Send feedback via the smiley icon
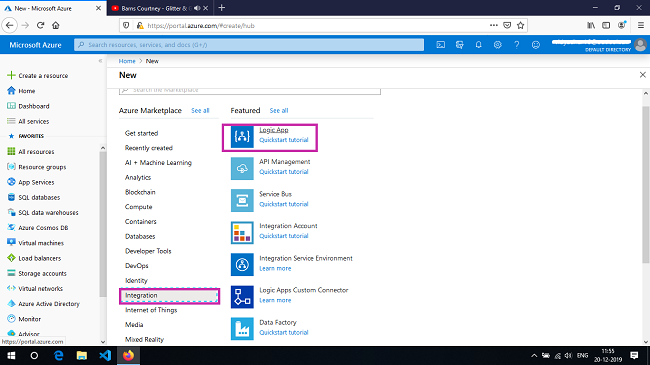650x365 pixels. [x=536, y=45]
